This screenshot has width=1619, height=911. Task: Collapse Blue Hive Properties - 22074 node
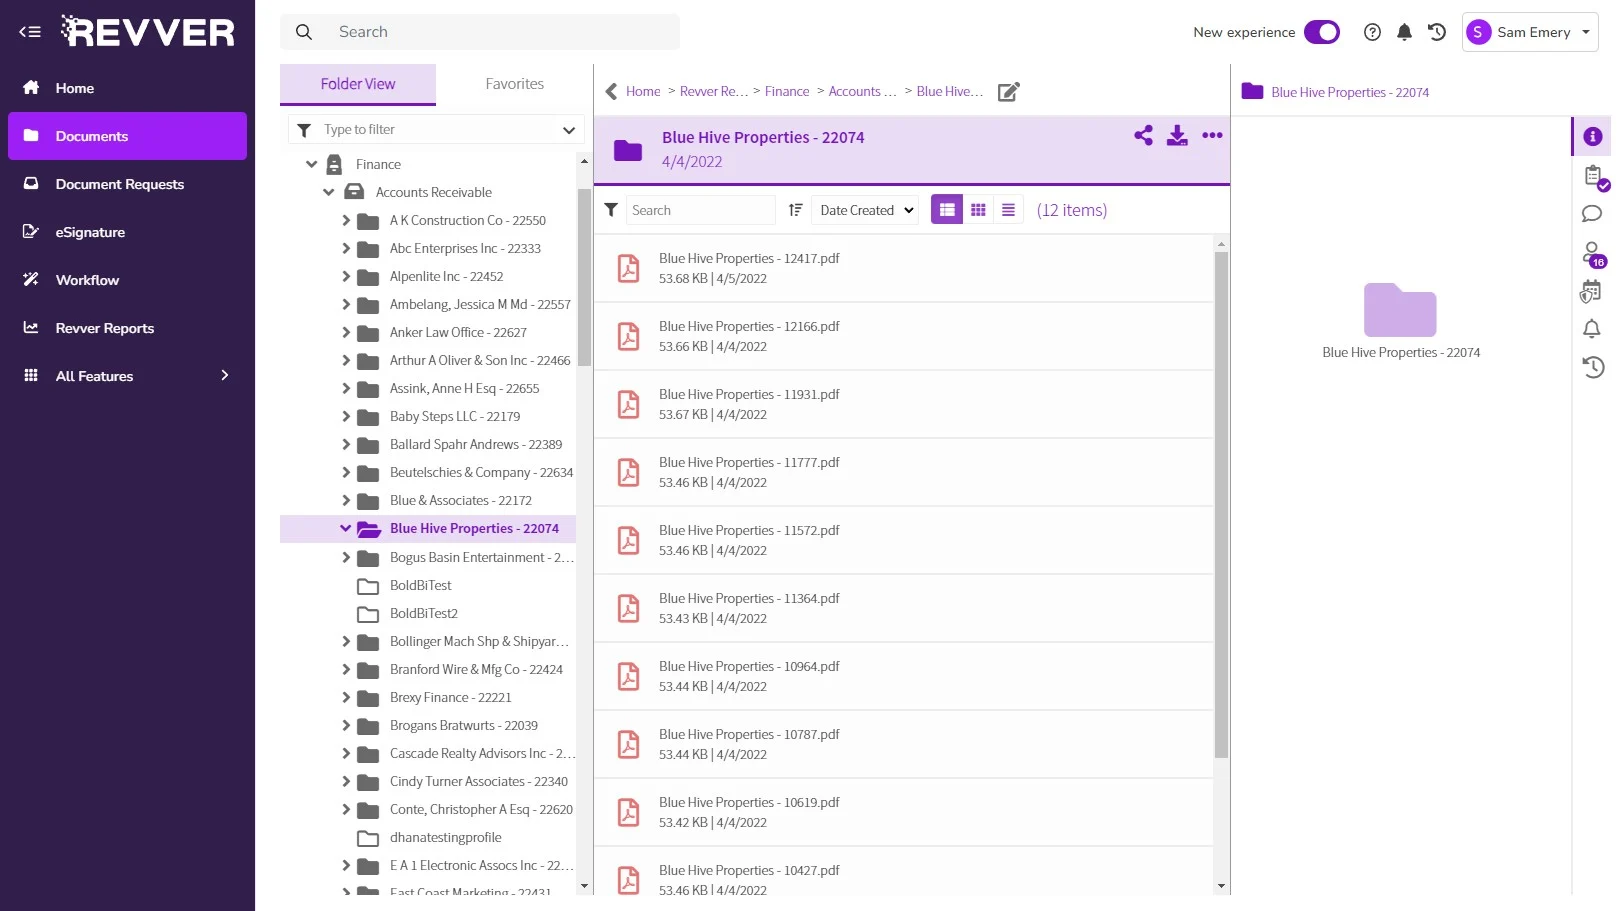coord(346,528)
